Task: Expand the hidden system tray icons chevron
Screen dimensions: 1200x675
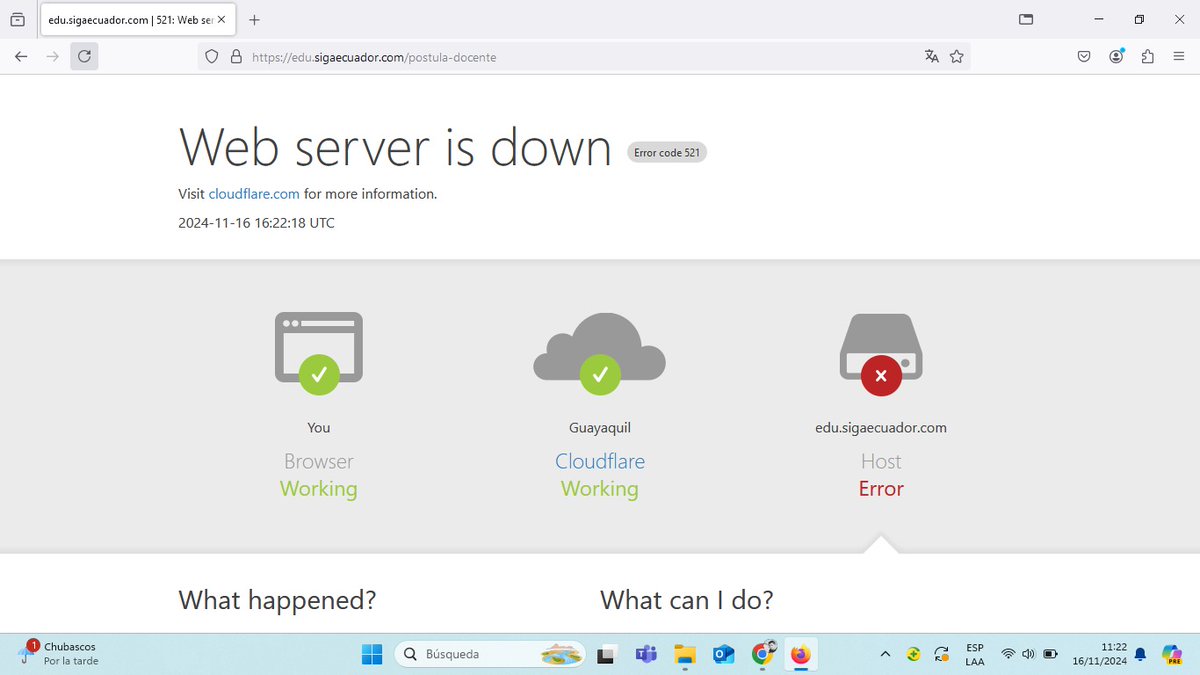Action: click(885, 654)
